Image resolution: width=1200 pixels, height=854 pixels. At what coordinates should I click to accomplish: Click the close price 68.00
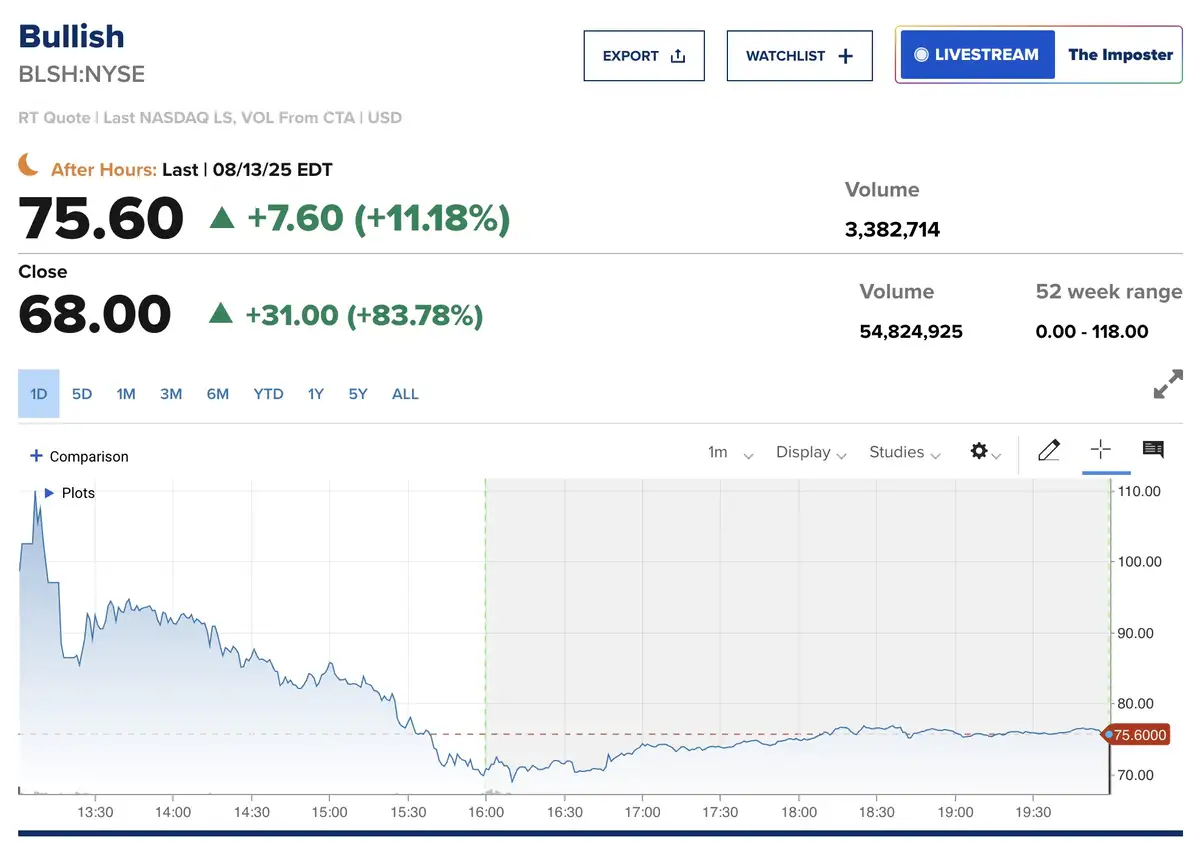[95, 314]
